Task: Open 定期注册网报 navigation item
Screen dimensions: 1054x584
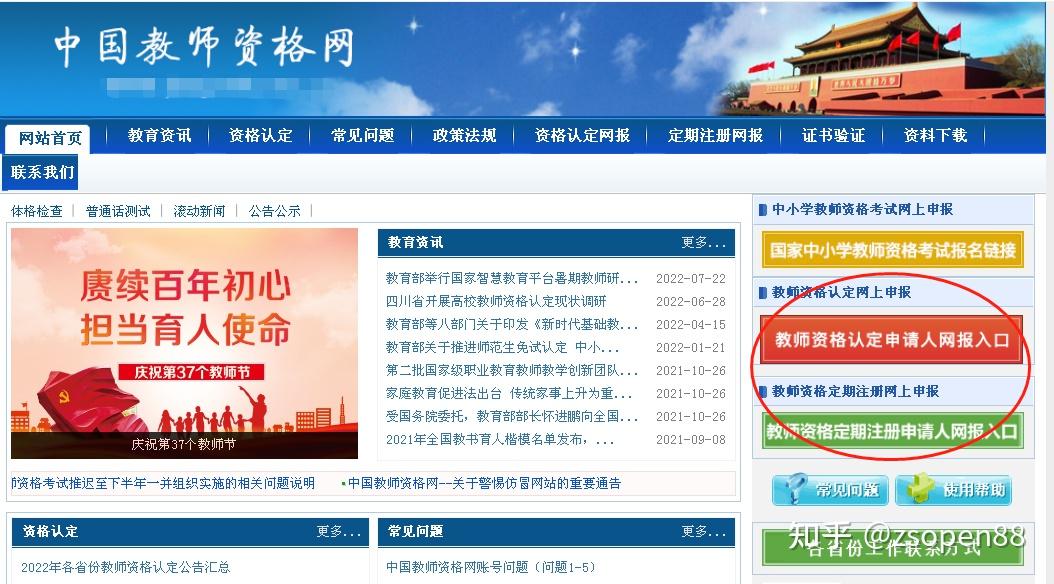Action: pos(715,136)
